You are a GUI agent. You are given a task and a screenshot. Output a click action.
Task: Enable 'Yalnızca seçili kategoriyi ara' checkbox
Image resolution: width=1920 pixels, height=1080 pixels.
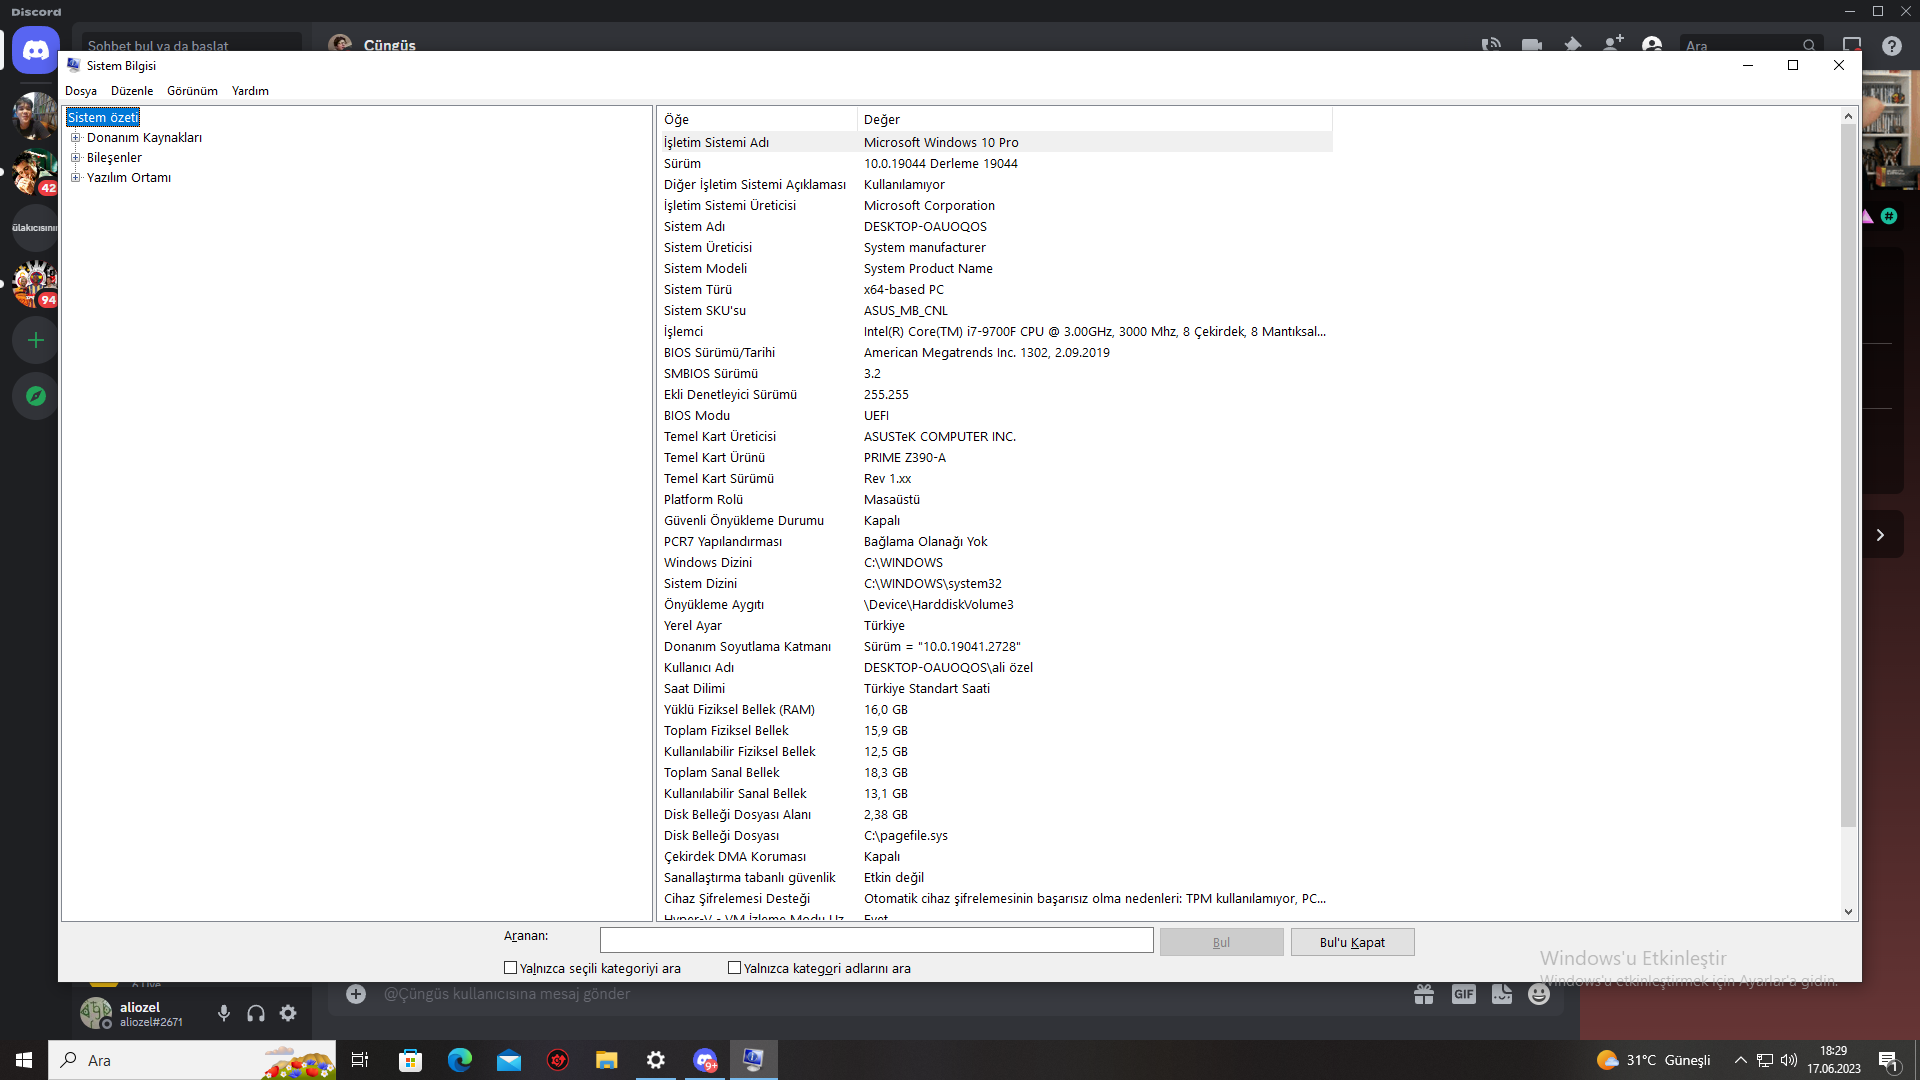511,967
